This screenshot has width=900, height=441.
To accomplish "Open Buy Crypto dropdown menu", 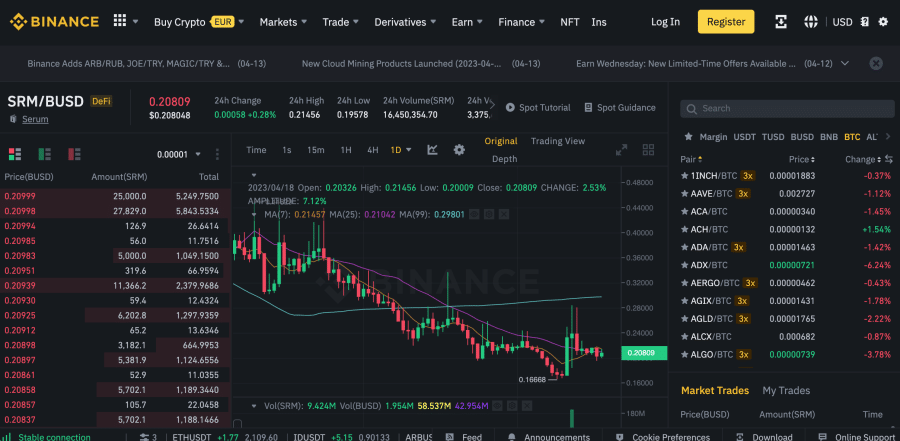I will point(199,22).
